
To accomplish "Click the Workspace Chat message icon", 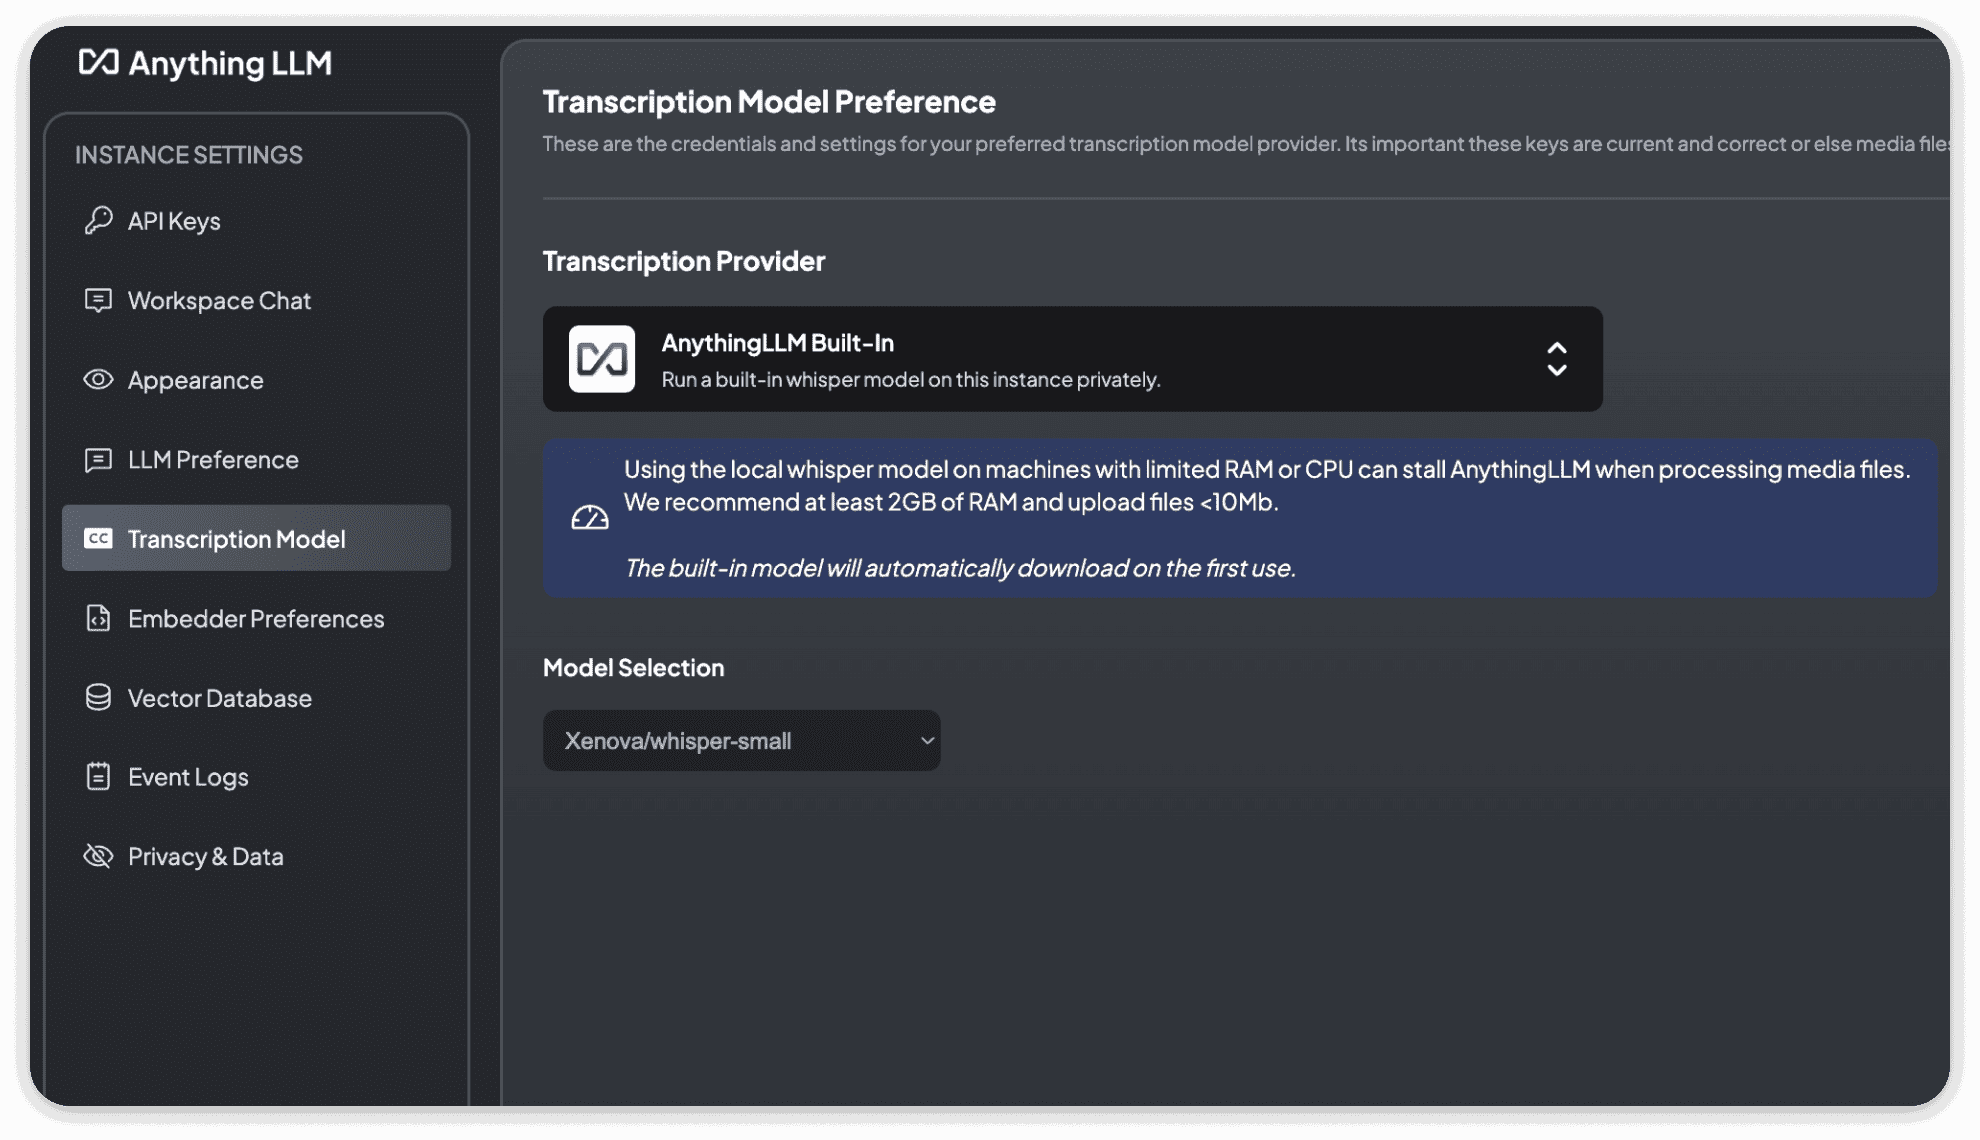I will pos(98,300).
